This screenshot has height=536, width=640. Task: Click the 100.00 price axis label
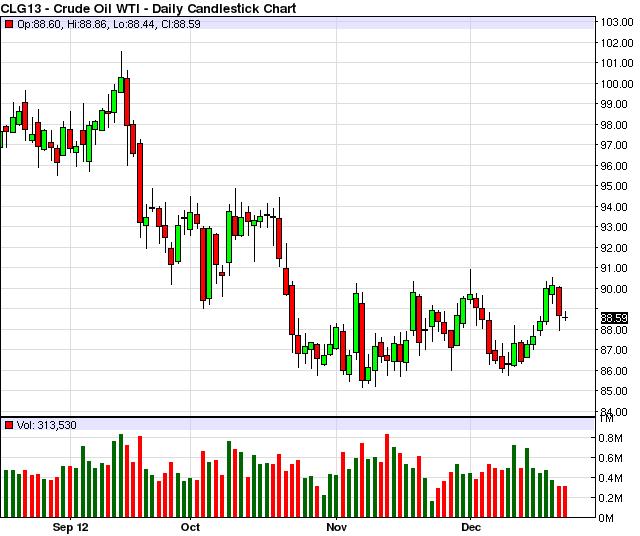(617, 84)
